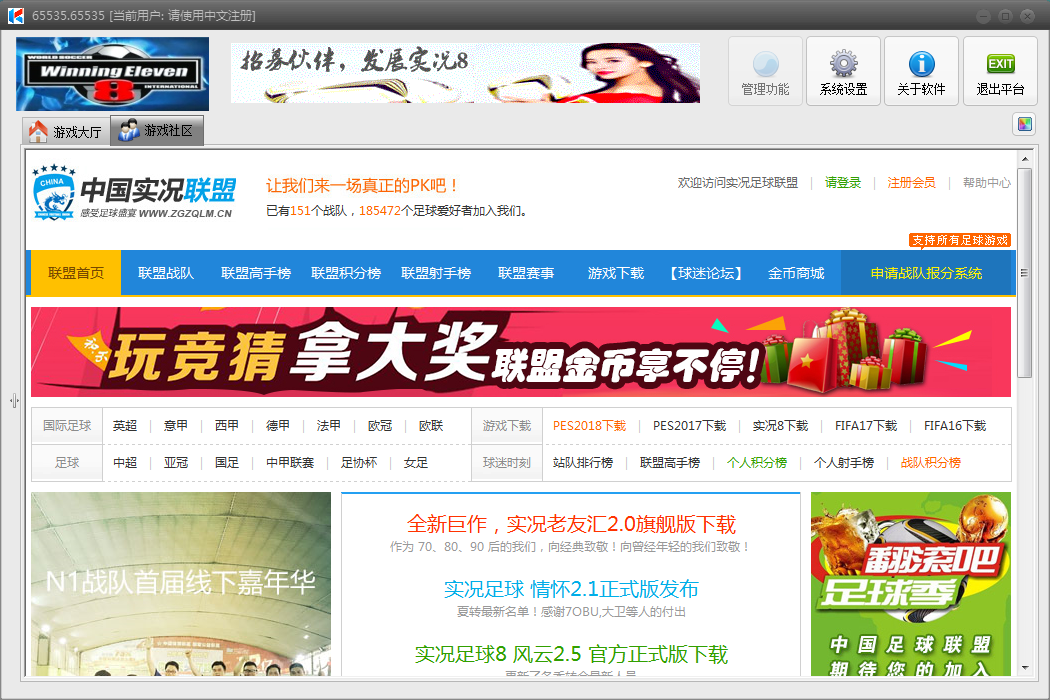Open 国足 link
Image resolution: width=1050 pixels, height=700 pixels.
(x=226, y=463)
